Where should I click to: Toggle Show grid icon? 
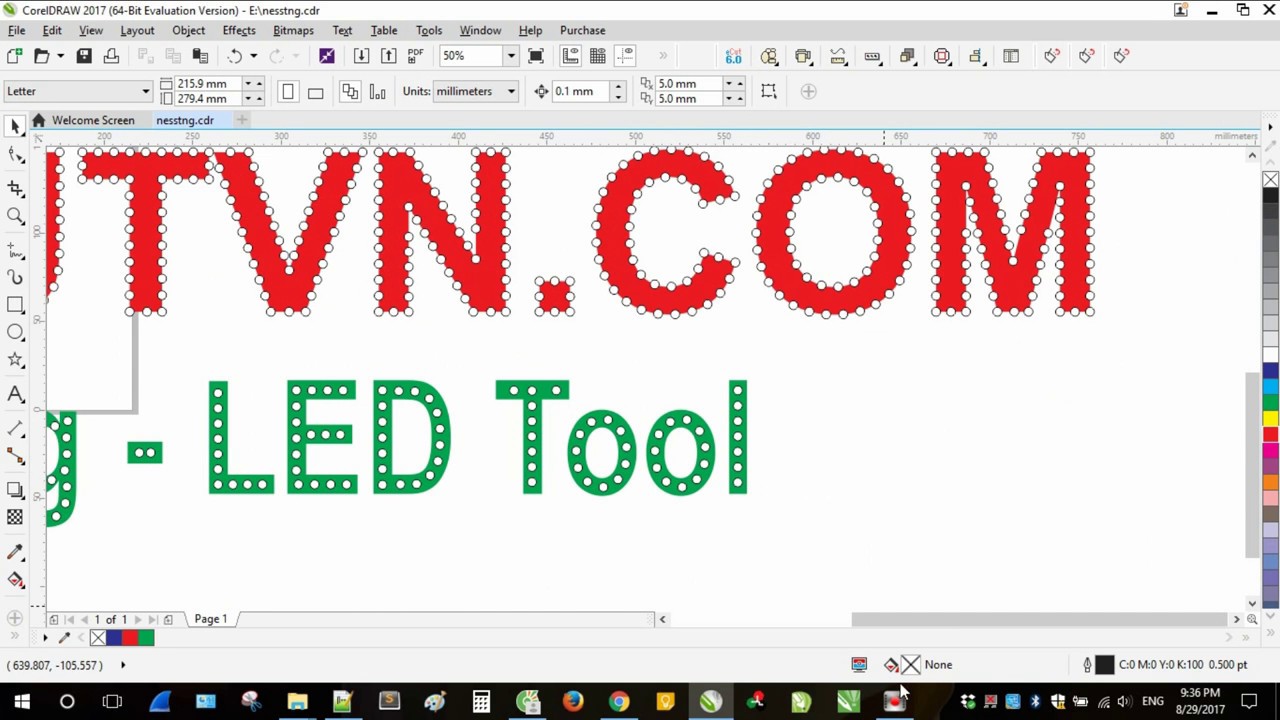click(597, 56)
